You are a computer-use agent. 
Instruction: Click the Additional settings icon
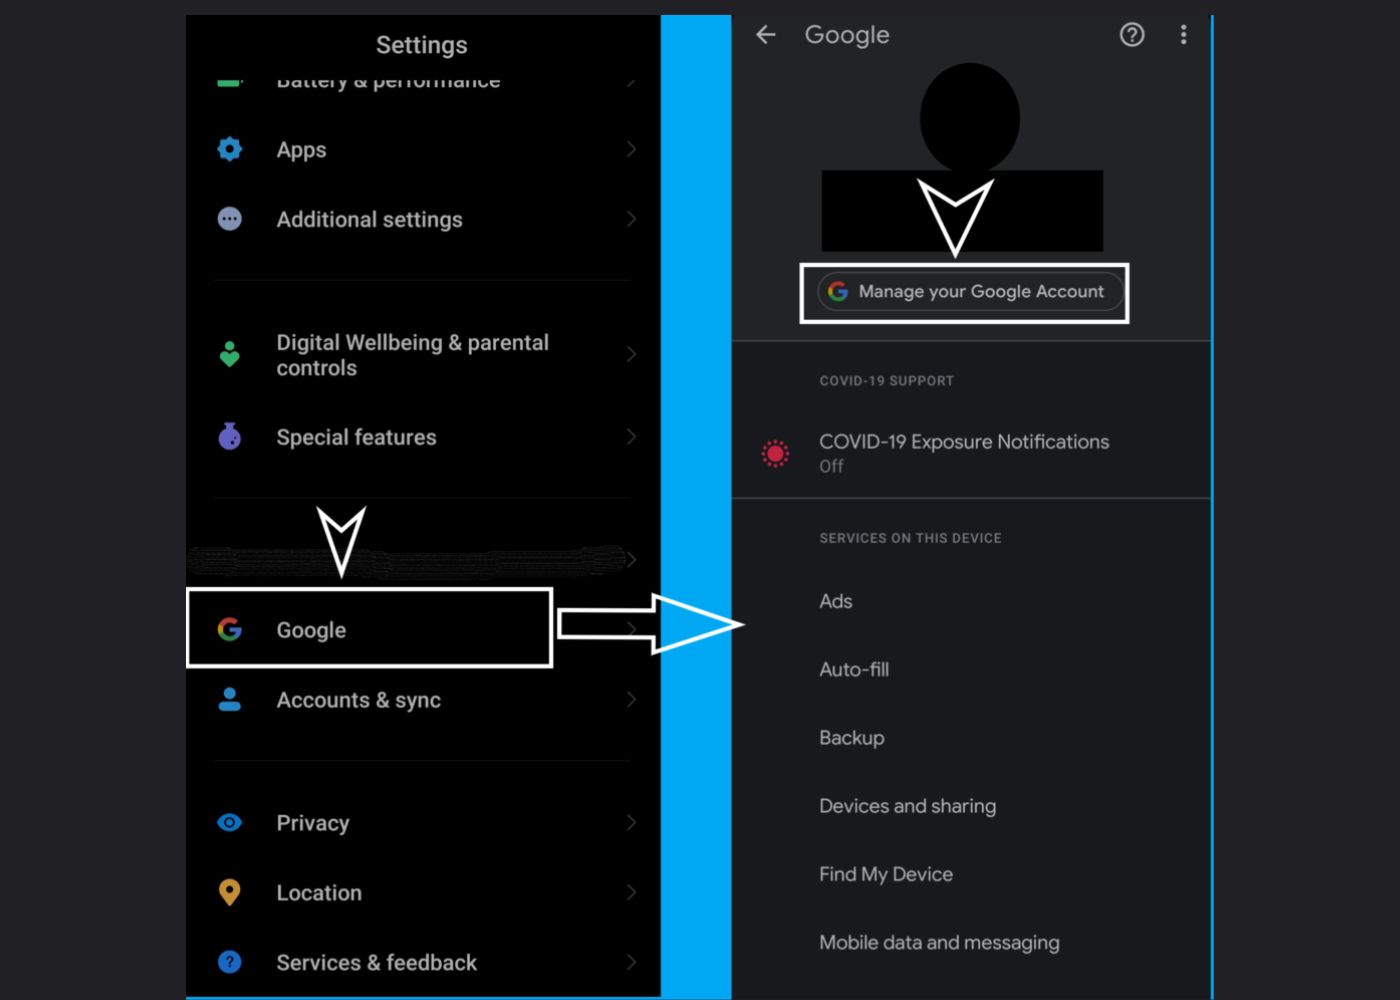[229, 219]
